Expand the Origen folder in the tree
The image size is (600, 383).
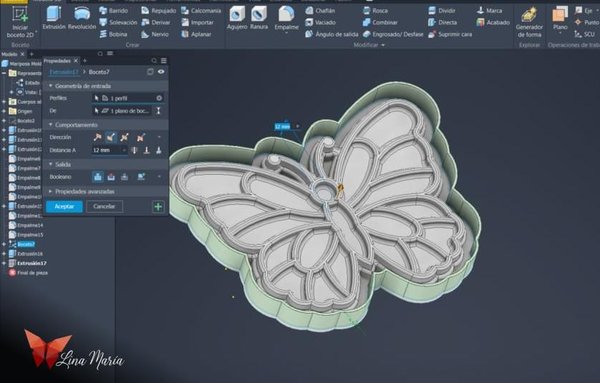4,111
